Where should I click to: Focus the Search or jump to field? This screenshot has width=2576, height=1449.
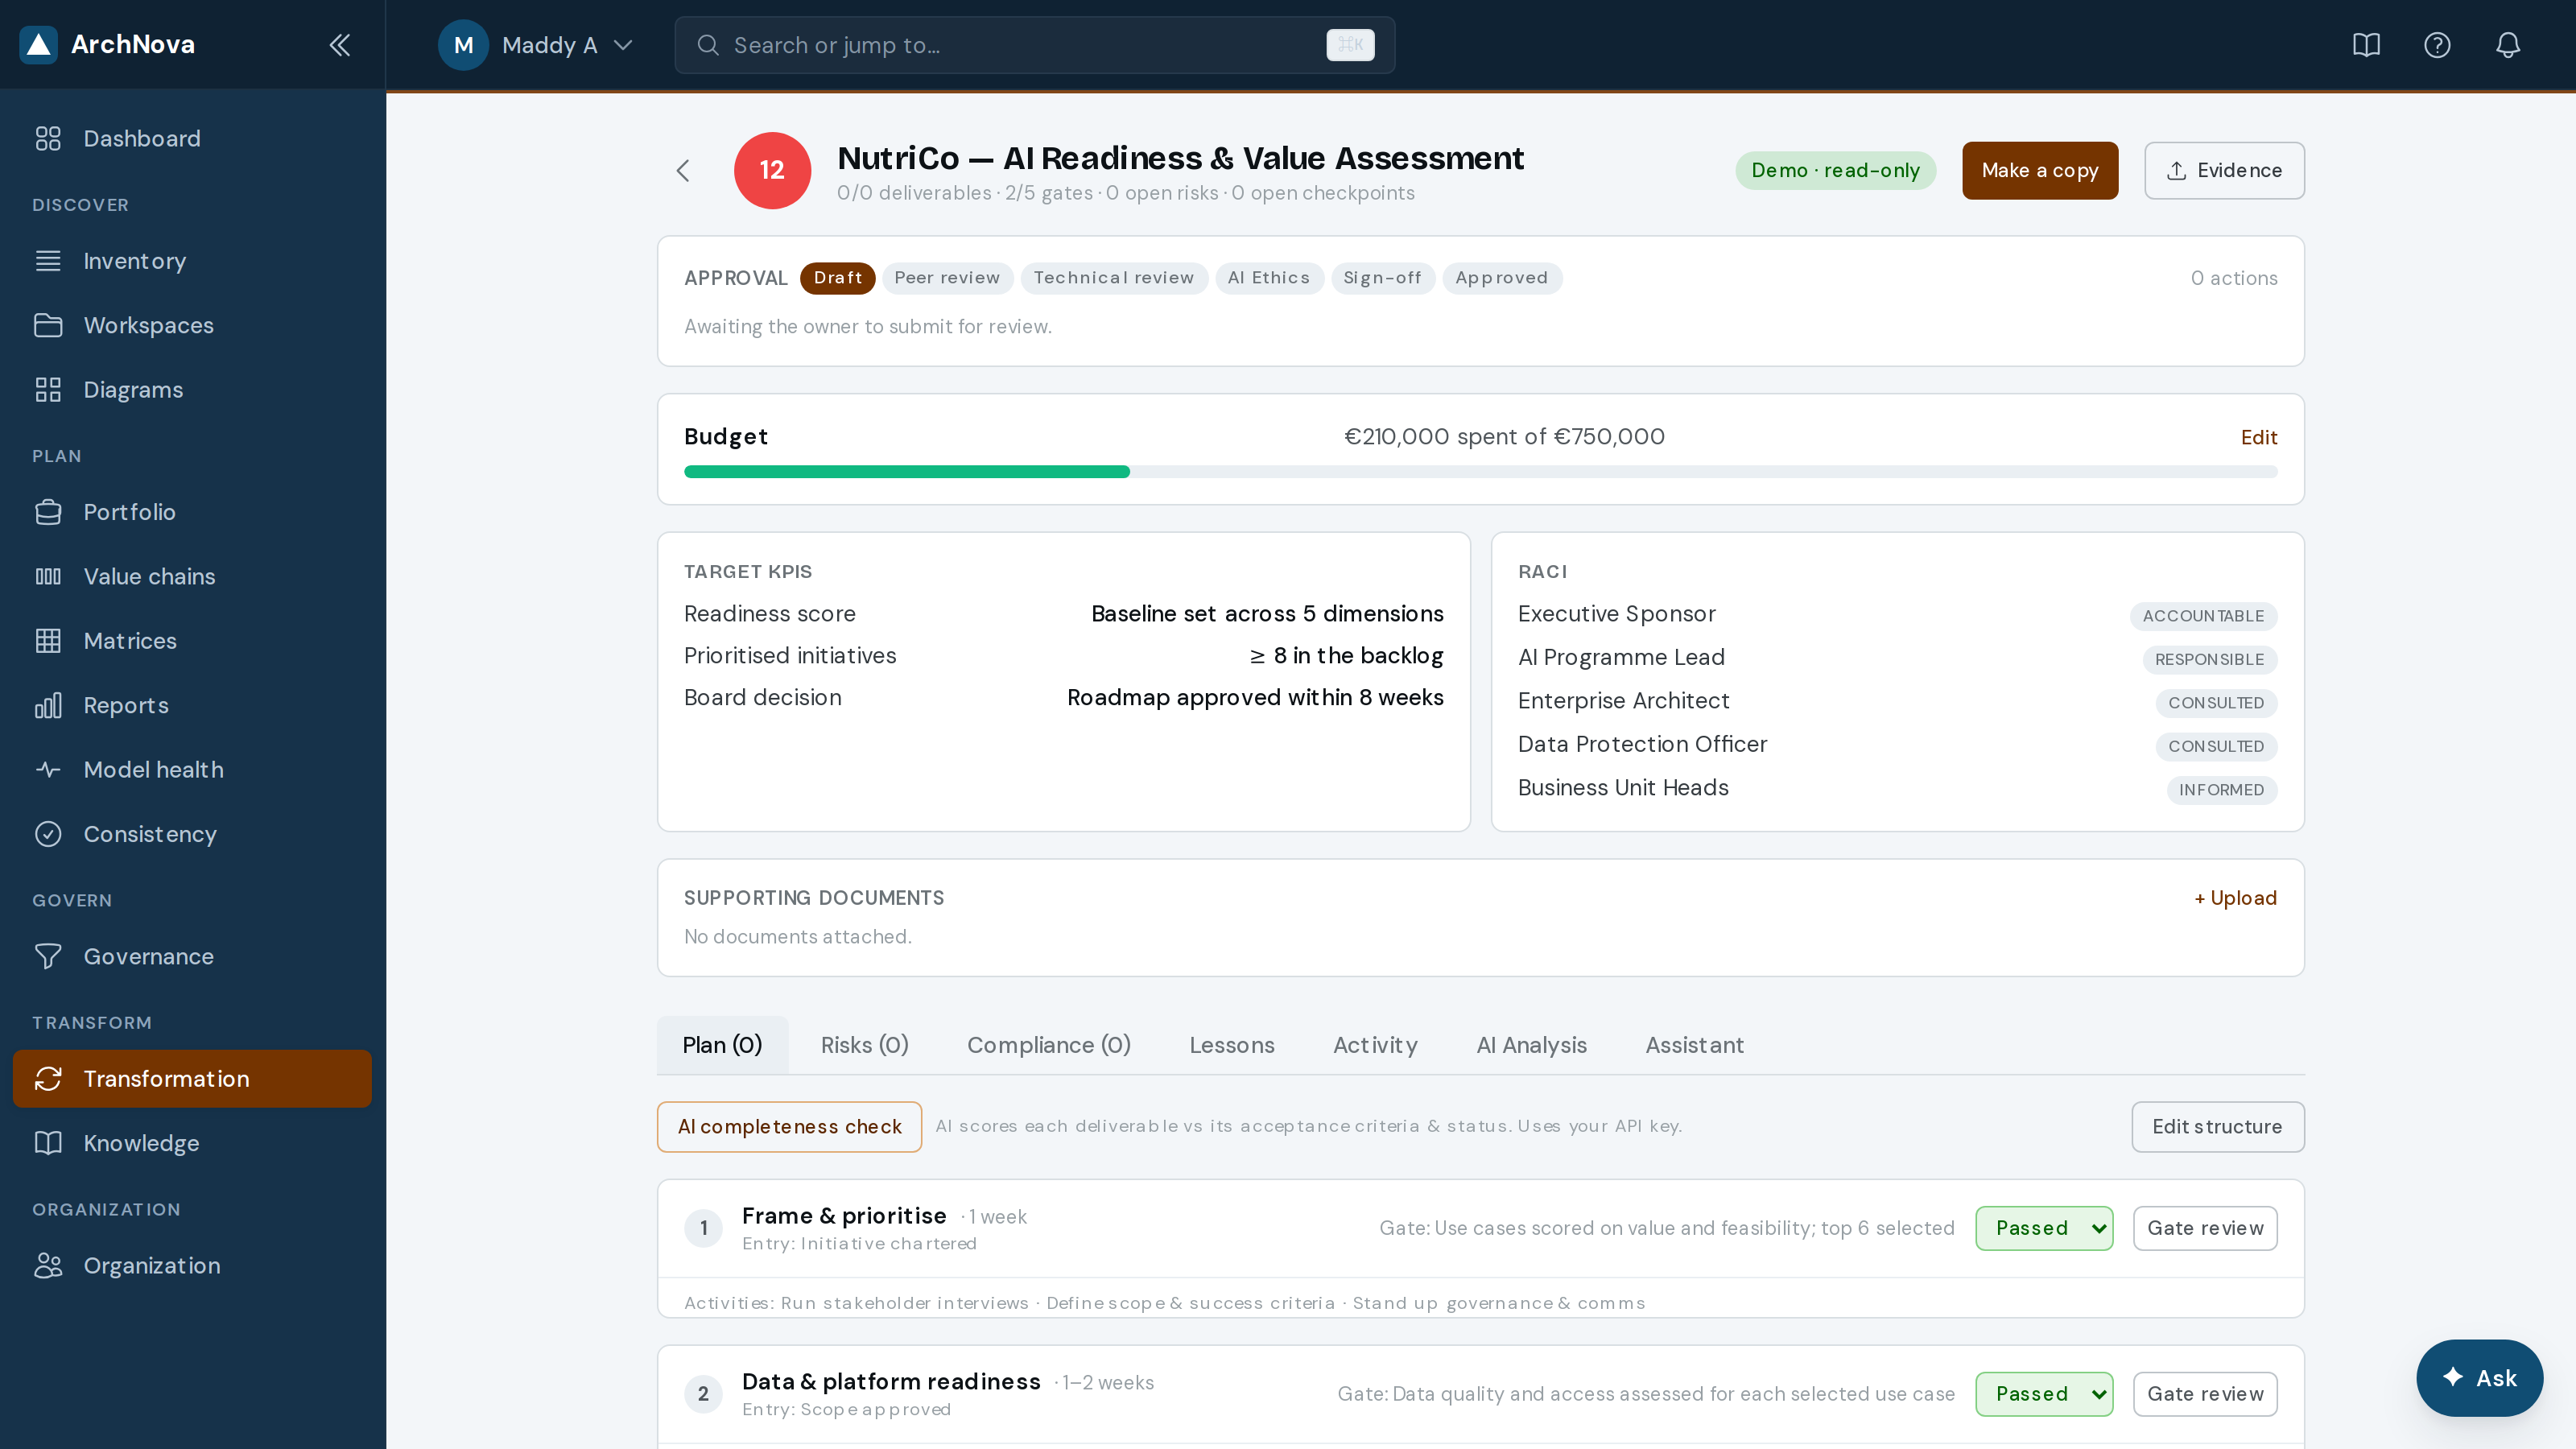[x=1034, y=45]
